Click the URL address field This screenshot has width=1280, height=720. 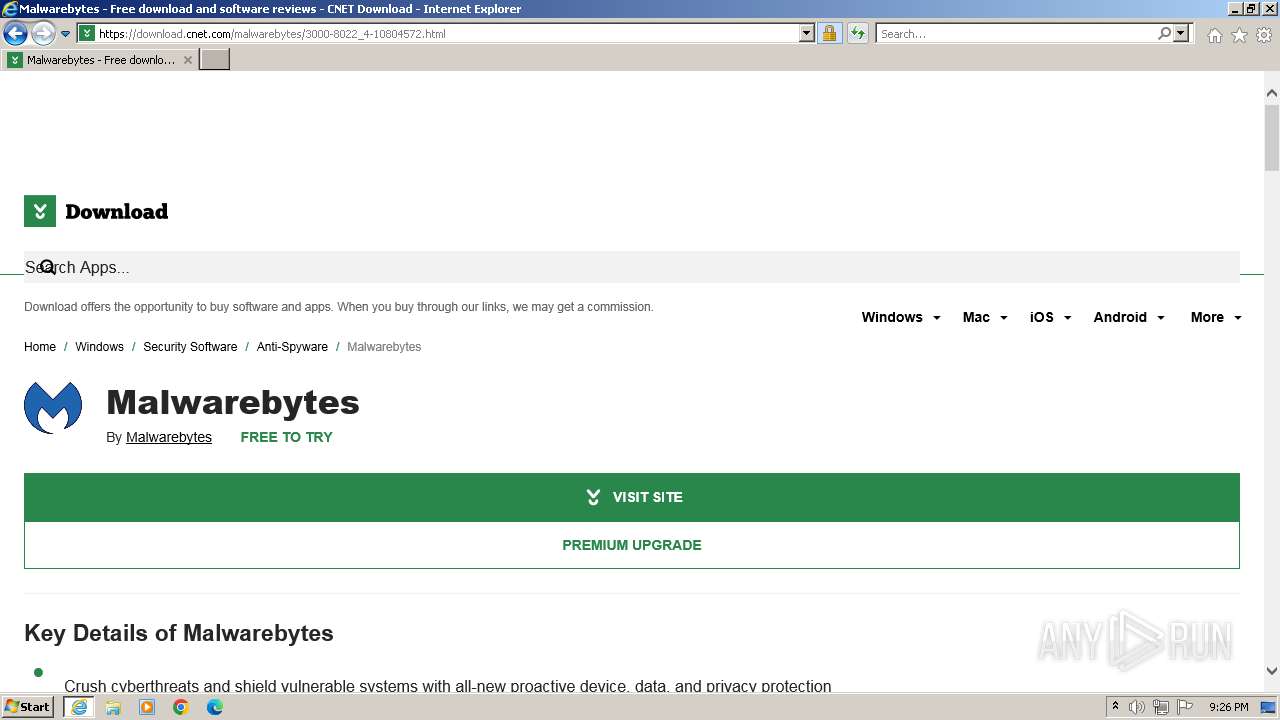[447, 33]
